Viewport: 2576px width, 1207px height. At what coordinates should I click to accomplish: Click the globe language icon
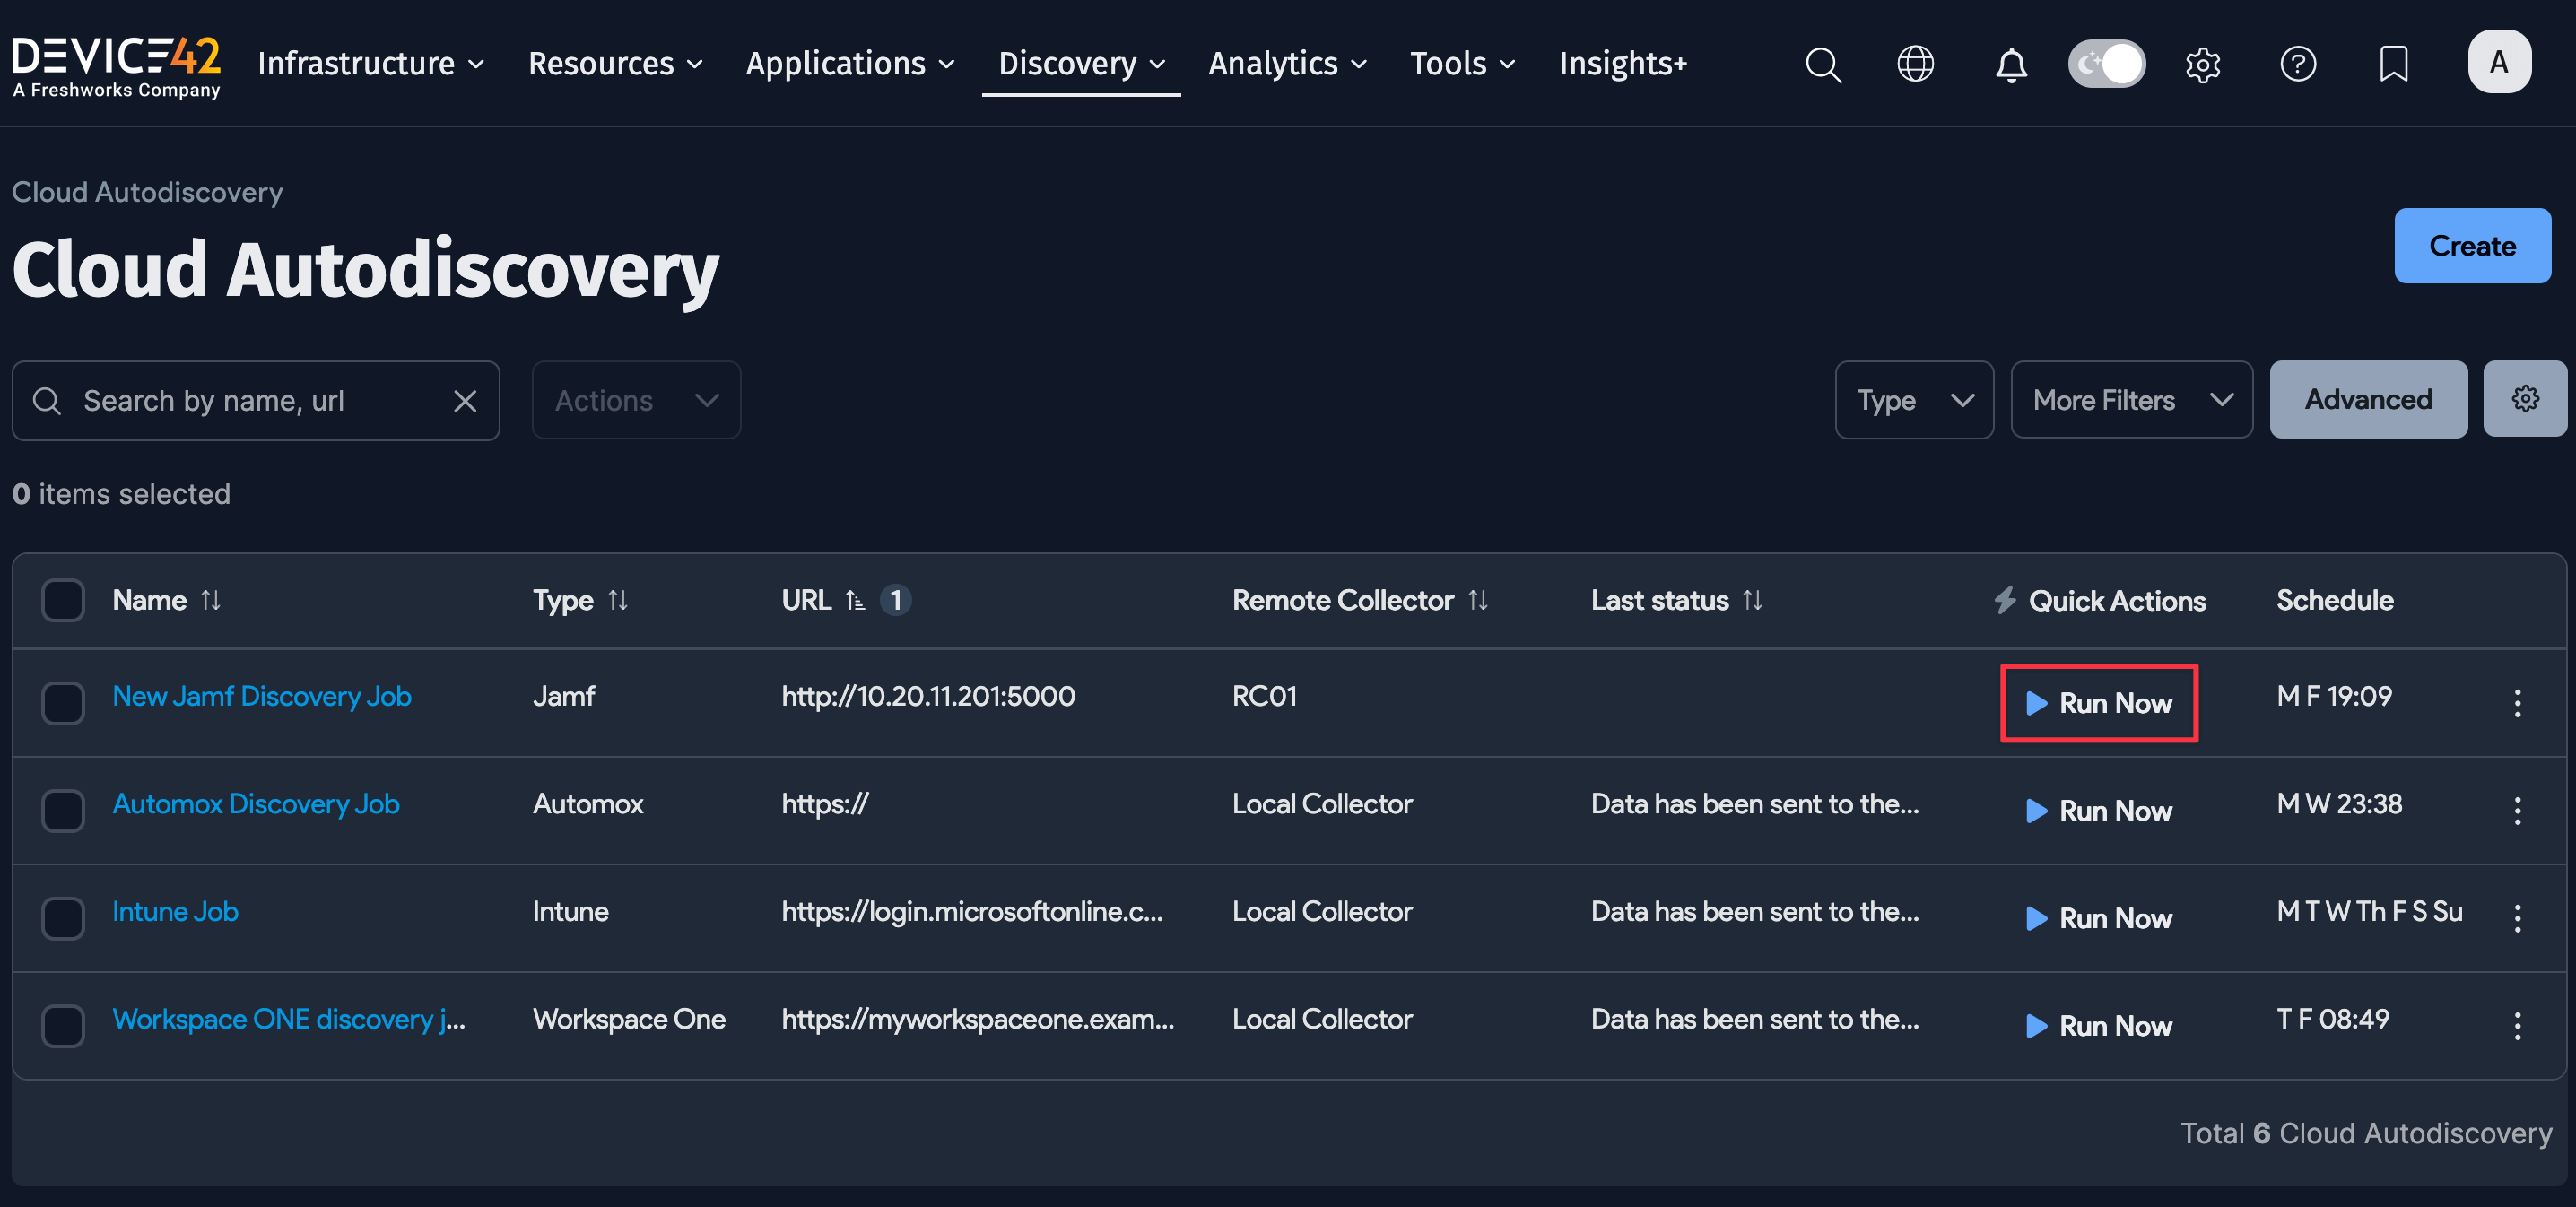(x=1915, y=63)
